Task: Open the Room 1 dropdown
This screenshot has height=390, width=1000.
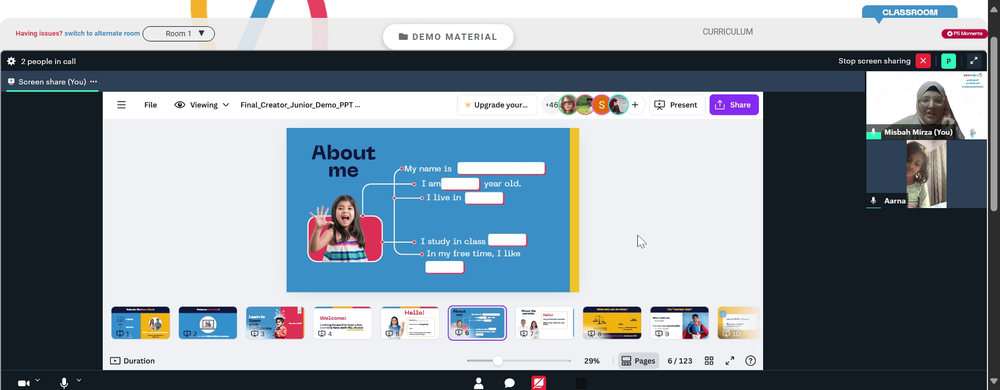Action: pyautogui.click(x=179, y=34)
